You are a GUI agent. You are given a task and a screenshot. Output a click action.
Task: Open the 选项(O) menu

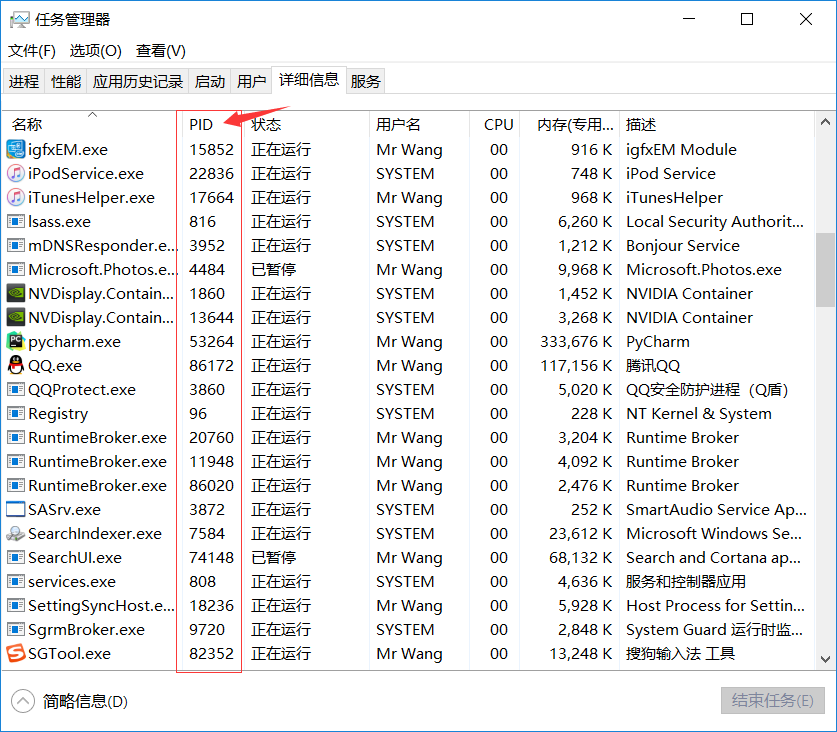pyautogui.click(x=95, y=51)
